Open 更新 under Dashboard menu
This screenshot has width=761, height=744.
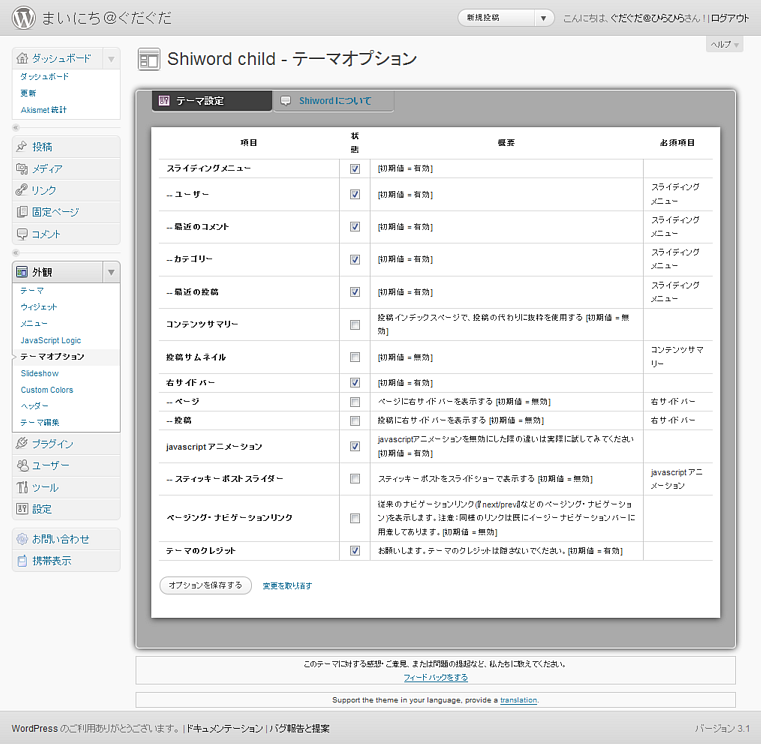point(28,93)
